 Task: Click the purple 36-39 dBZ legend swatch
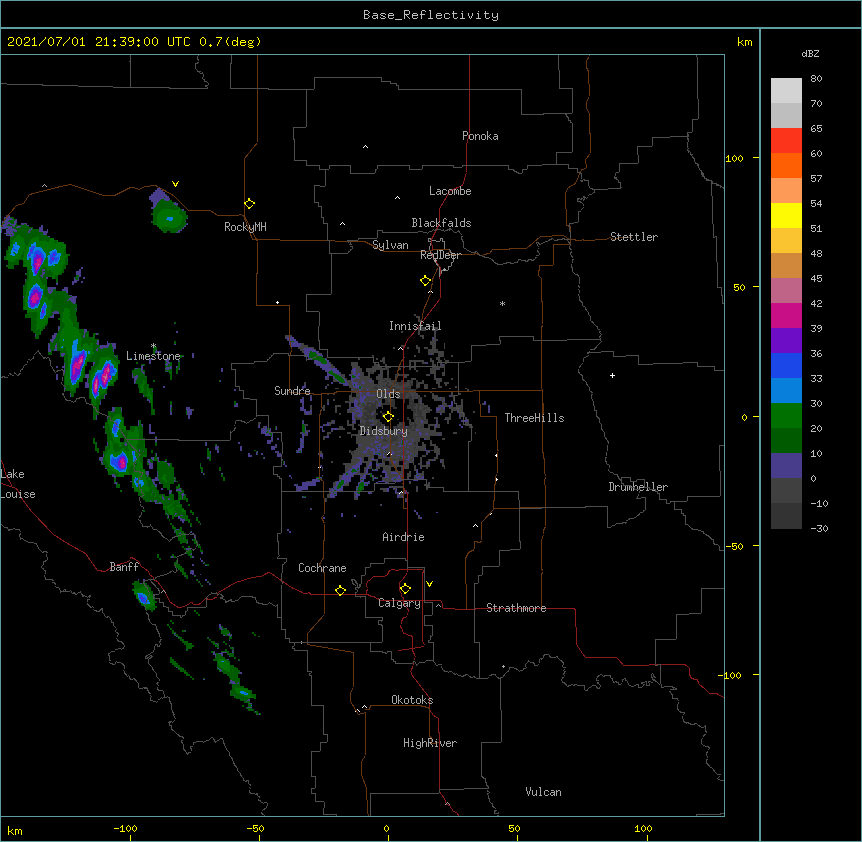[x=786, y=341]
